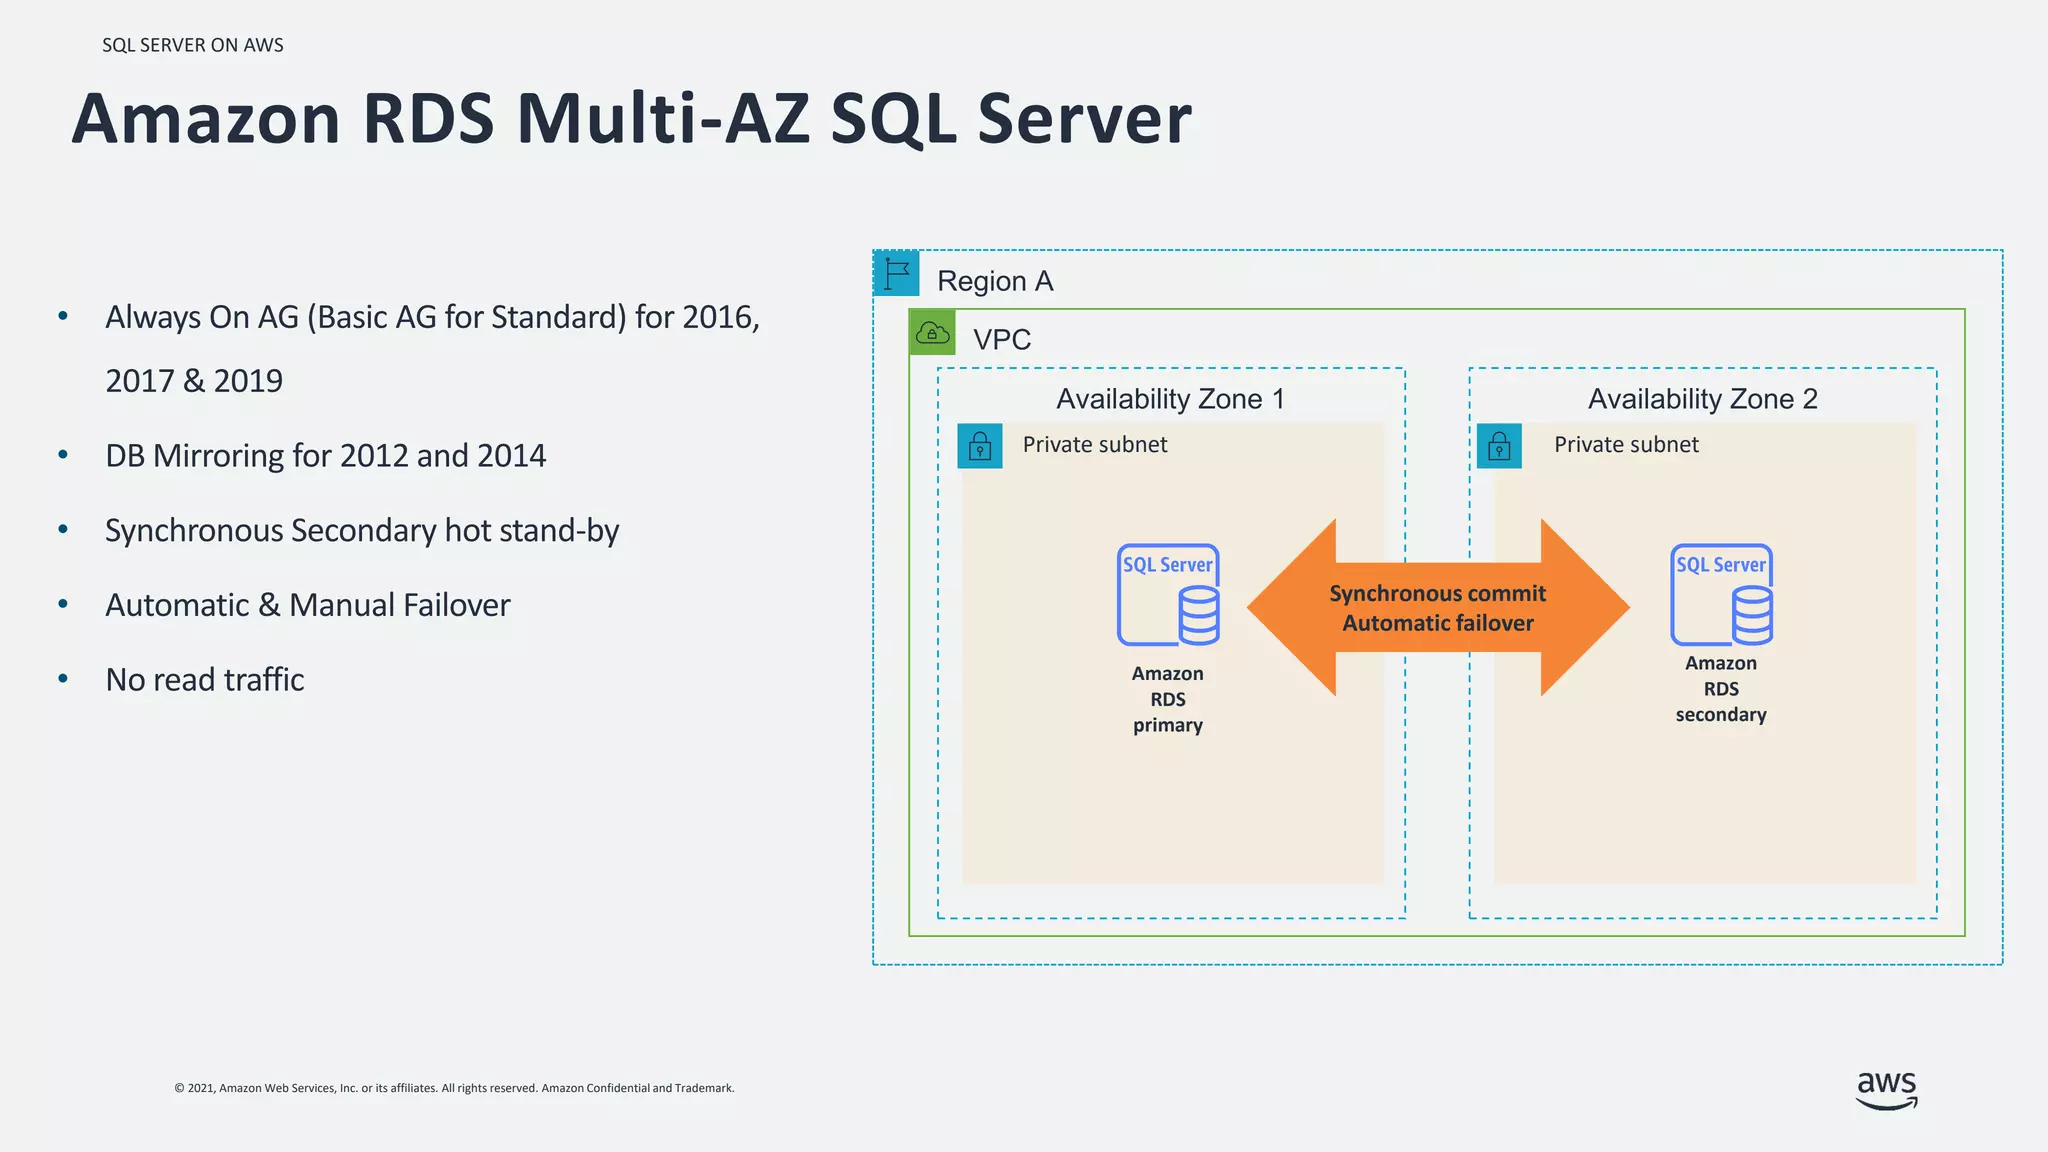
Task: Click 'Private subnet' label in Availability Zone 2
Action: click(x=1626, y=445)
